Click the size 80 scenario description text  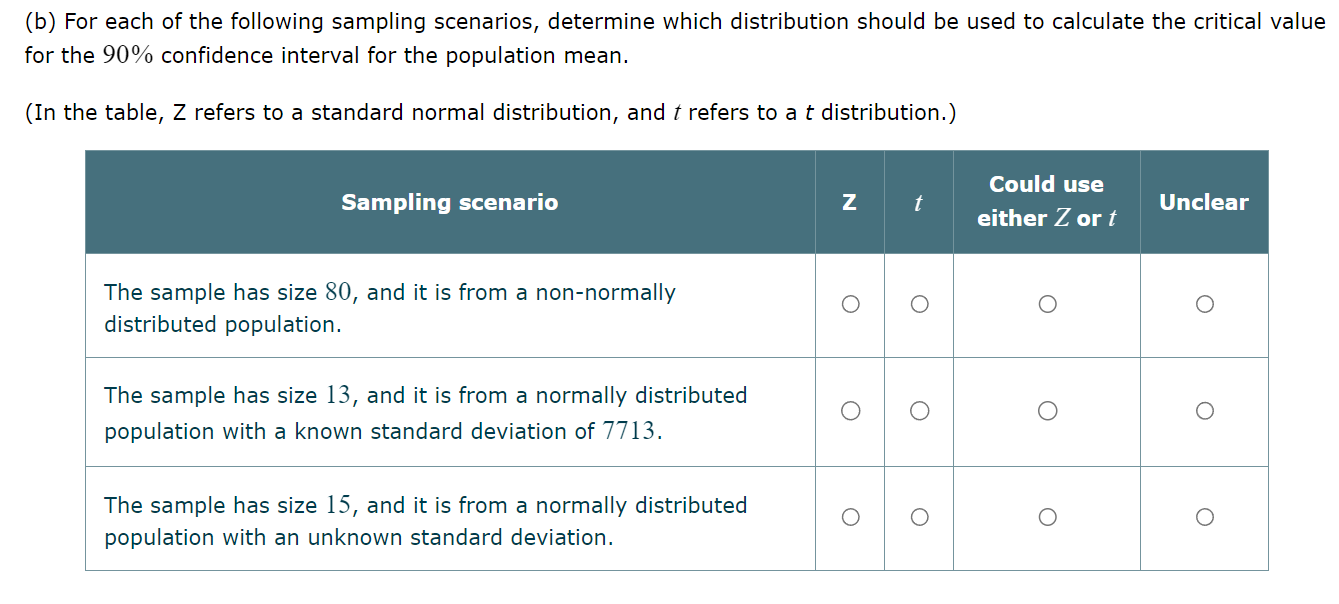390,307
